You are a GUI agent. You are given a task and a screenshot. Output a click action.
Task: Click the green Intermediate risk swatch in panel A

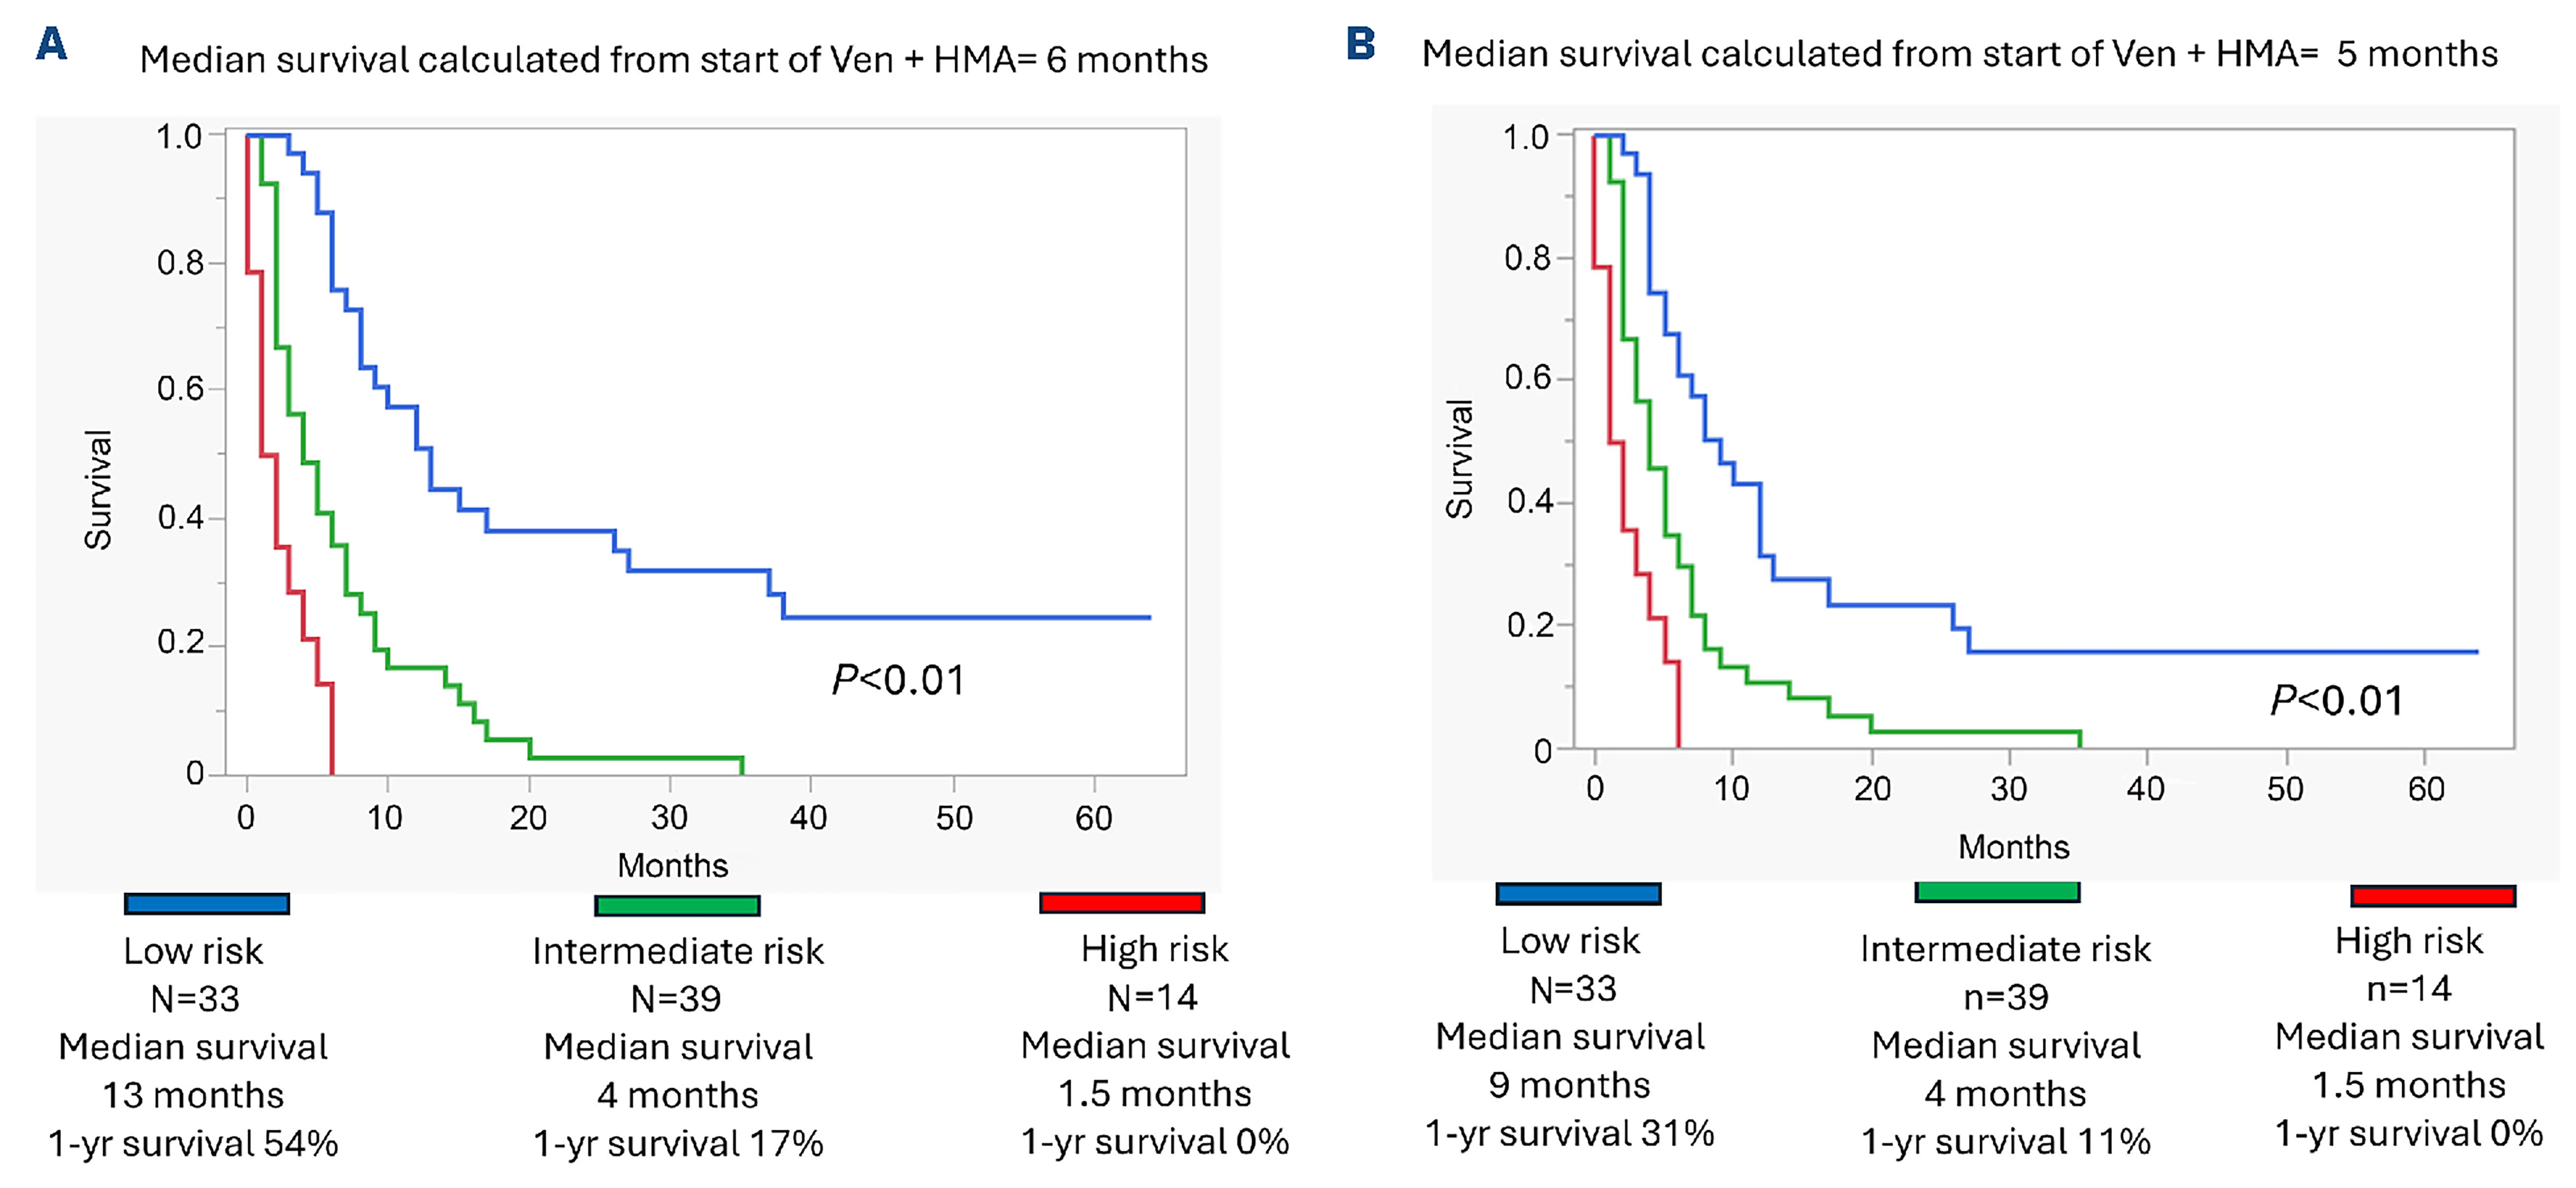(677, 905)
